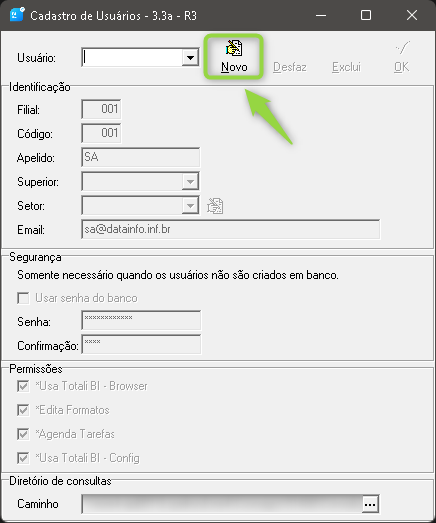Click the Exclui button
The height and width of the screenshot is (523, 436).
click(346, 67)
